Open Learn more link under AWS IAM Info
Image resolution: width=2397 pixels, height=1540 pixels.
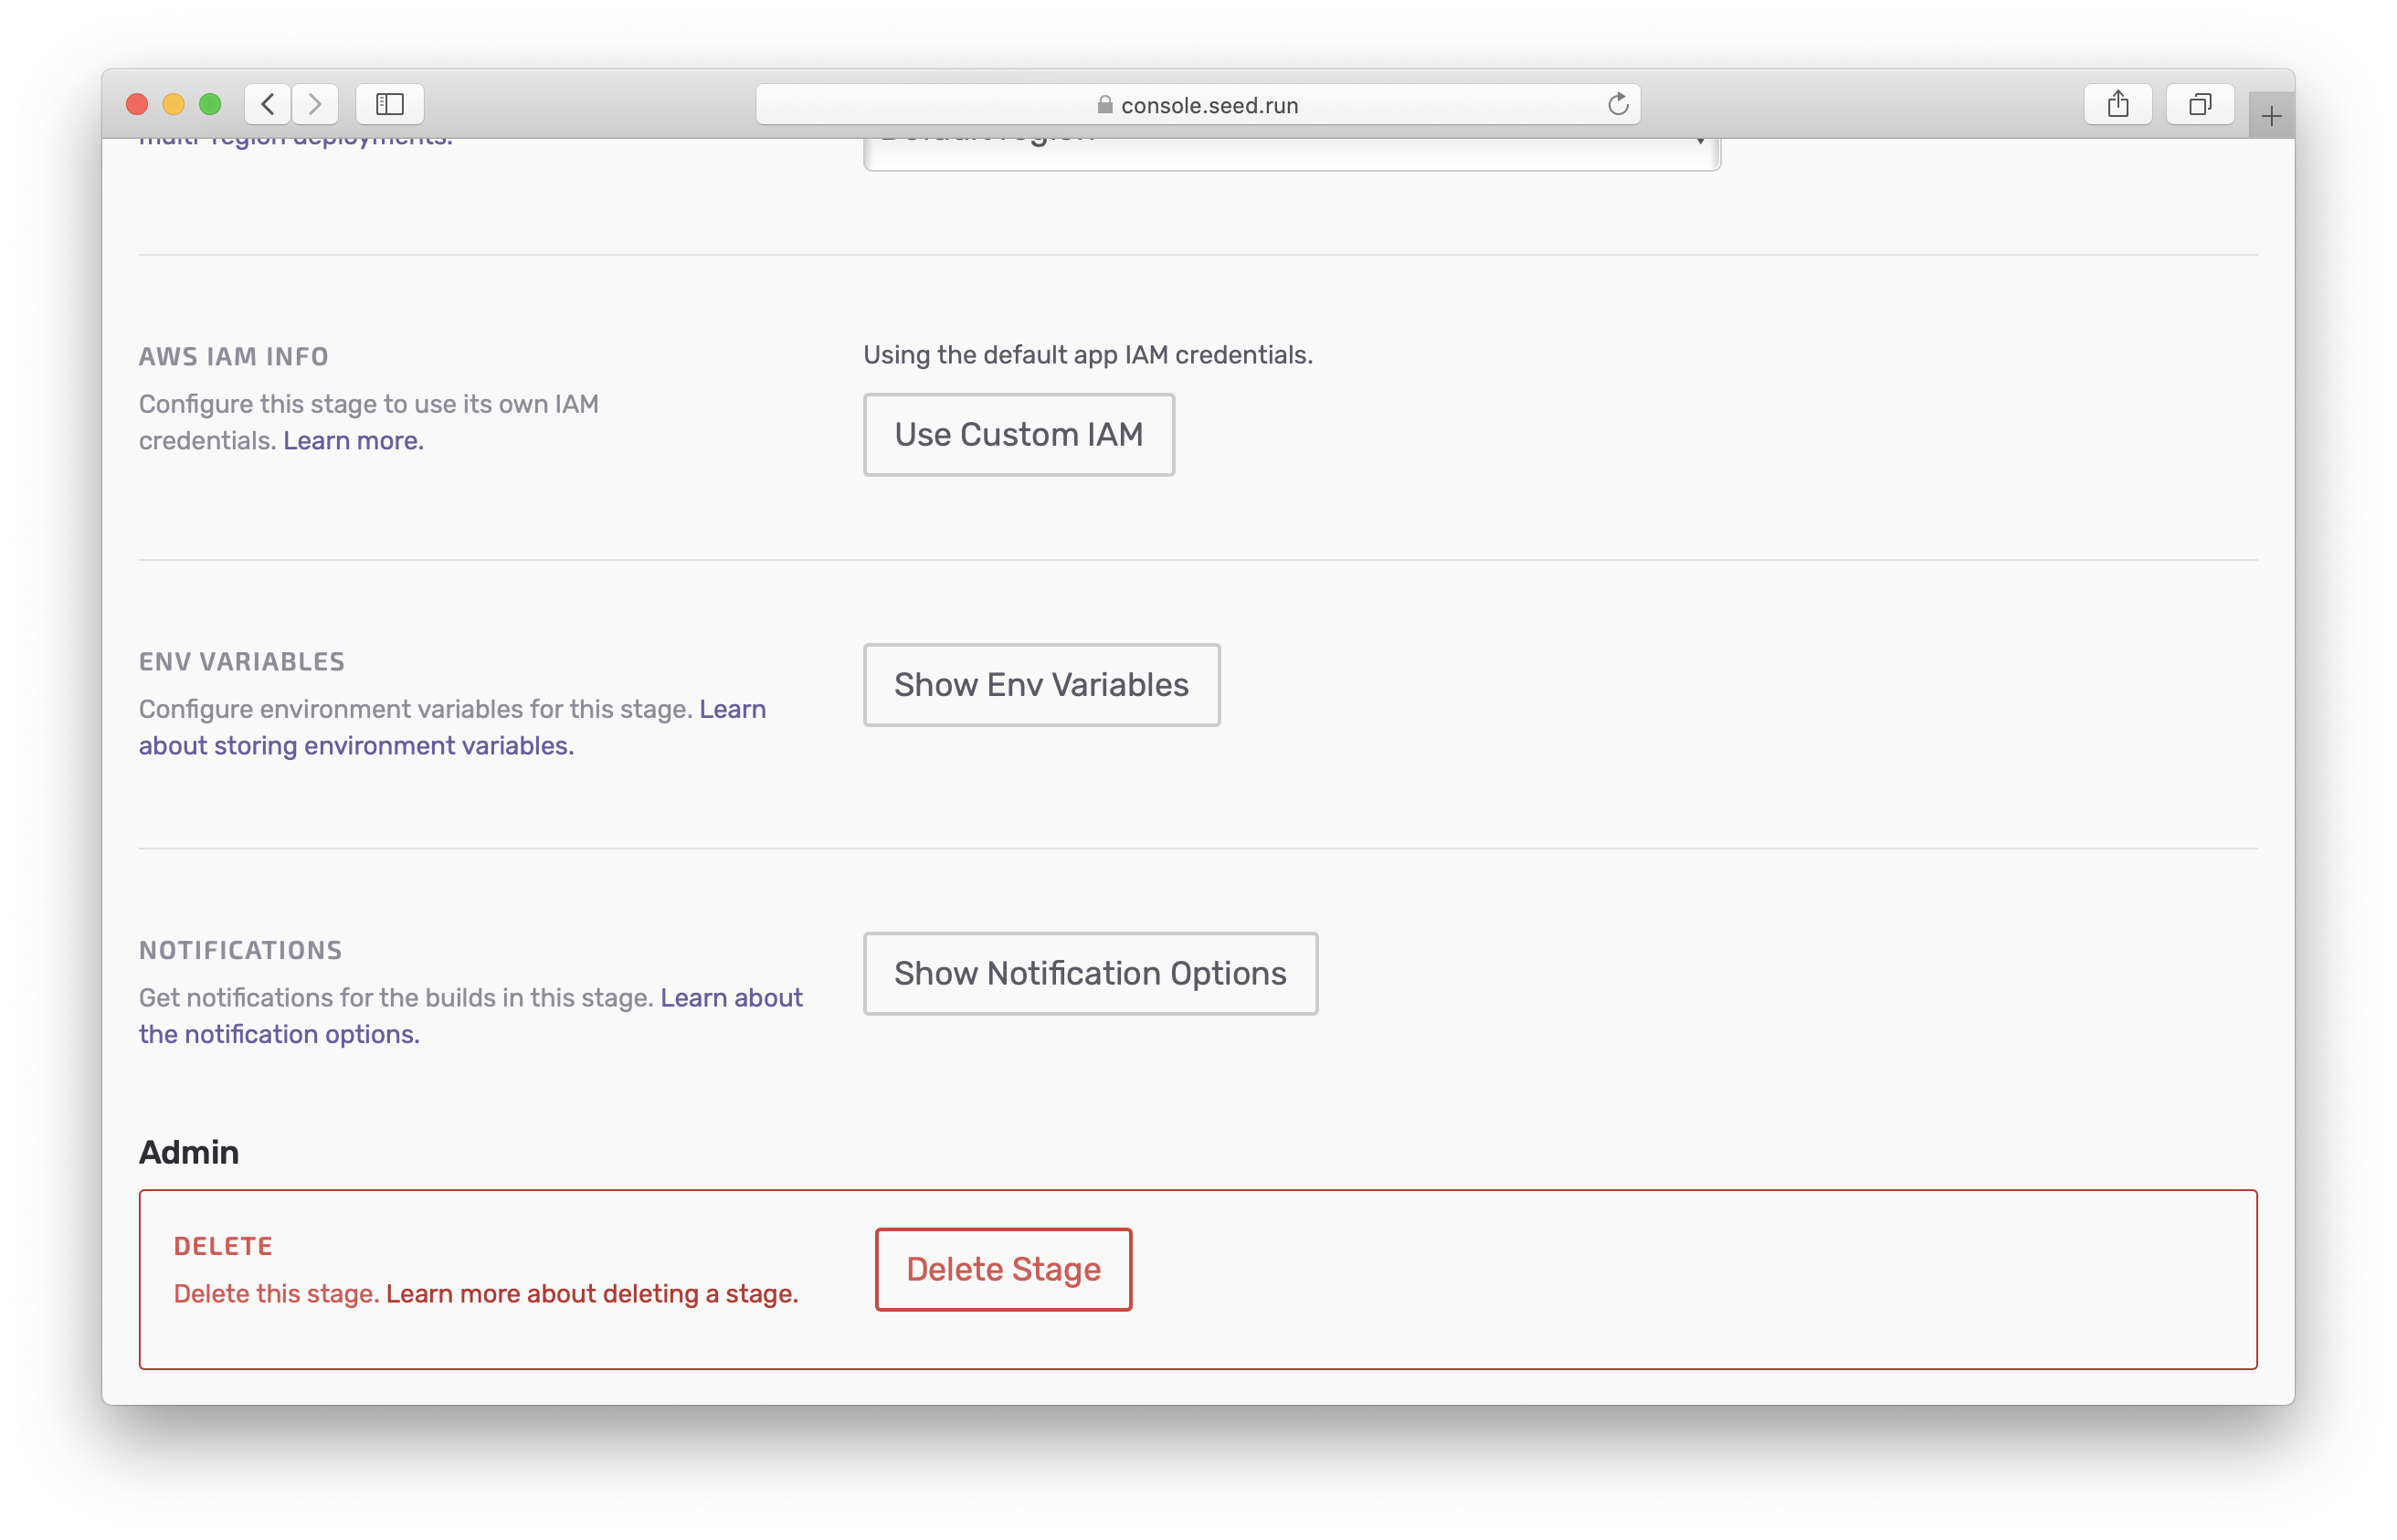[353, 441]
